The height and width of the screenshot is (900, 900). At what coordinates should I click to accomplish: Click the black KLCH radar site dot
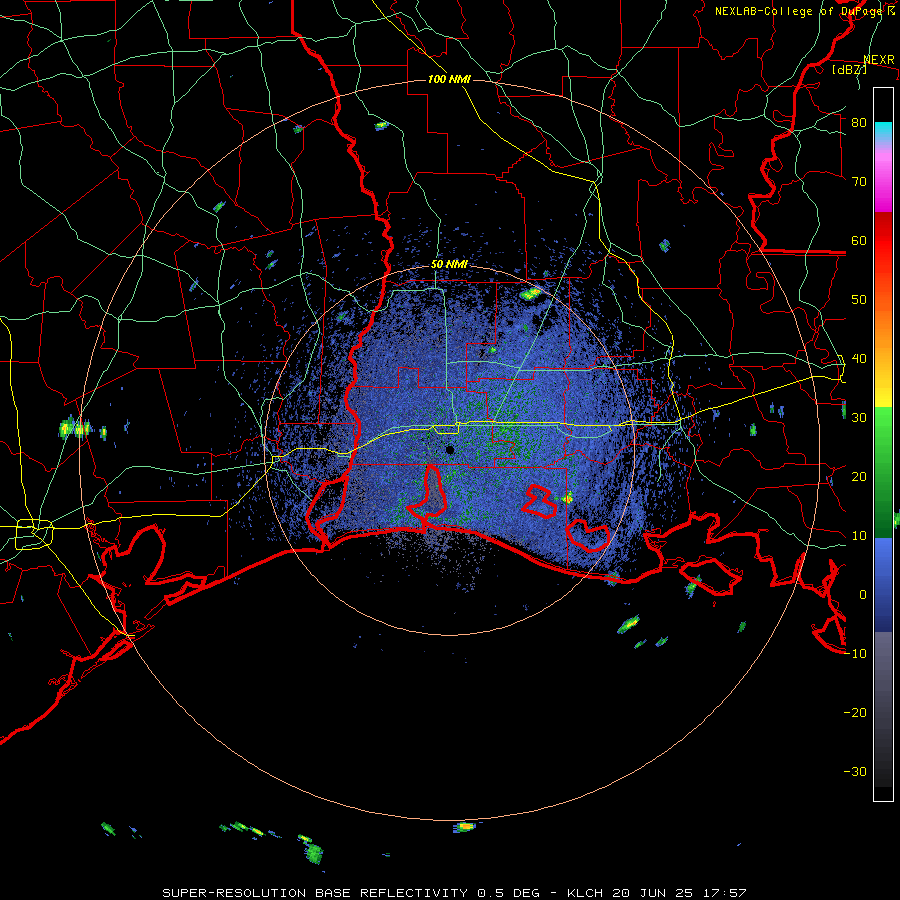[450, 450]
